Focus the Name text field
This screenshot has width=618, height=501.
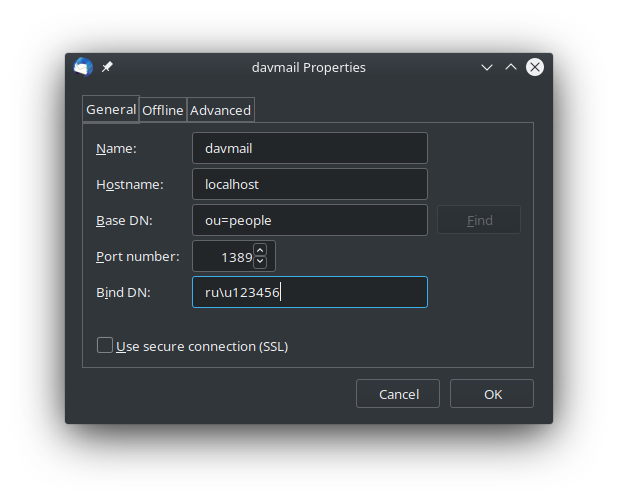coord(309,148)
